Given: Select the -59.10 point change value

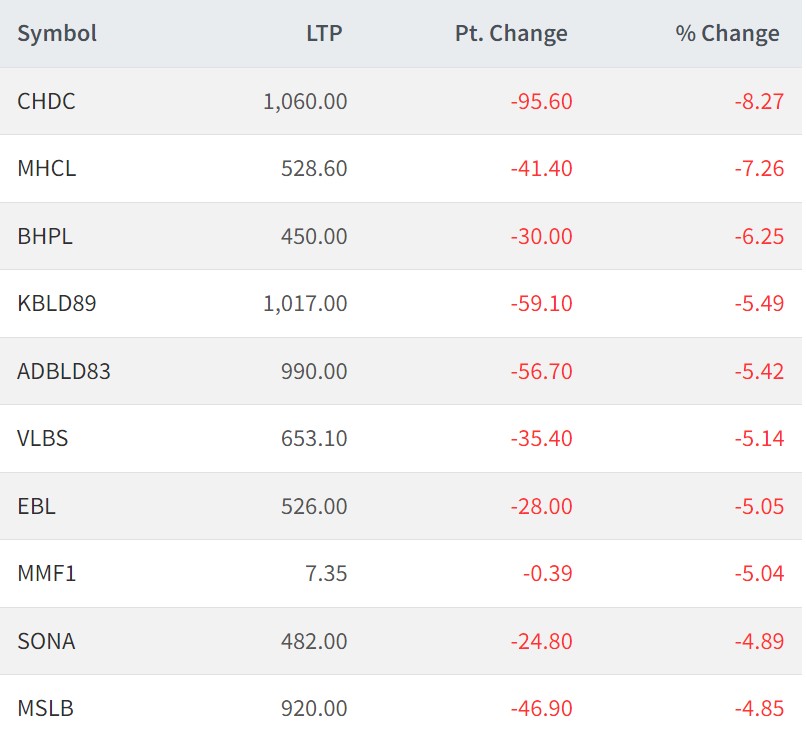Looking at the screenshot, I should (541, 303).
